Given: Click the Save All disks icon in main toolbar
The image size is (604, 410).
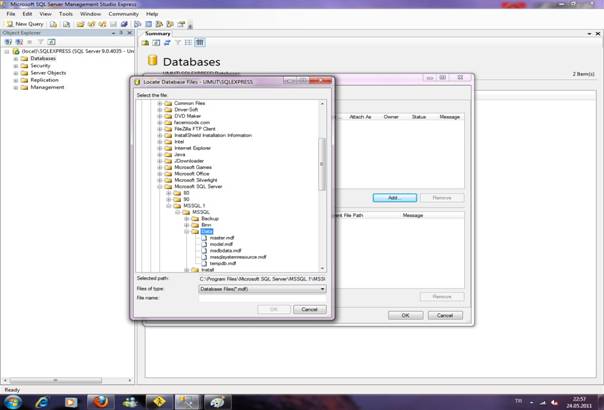Looking at the screenshot, I should point(124,24).
